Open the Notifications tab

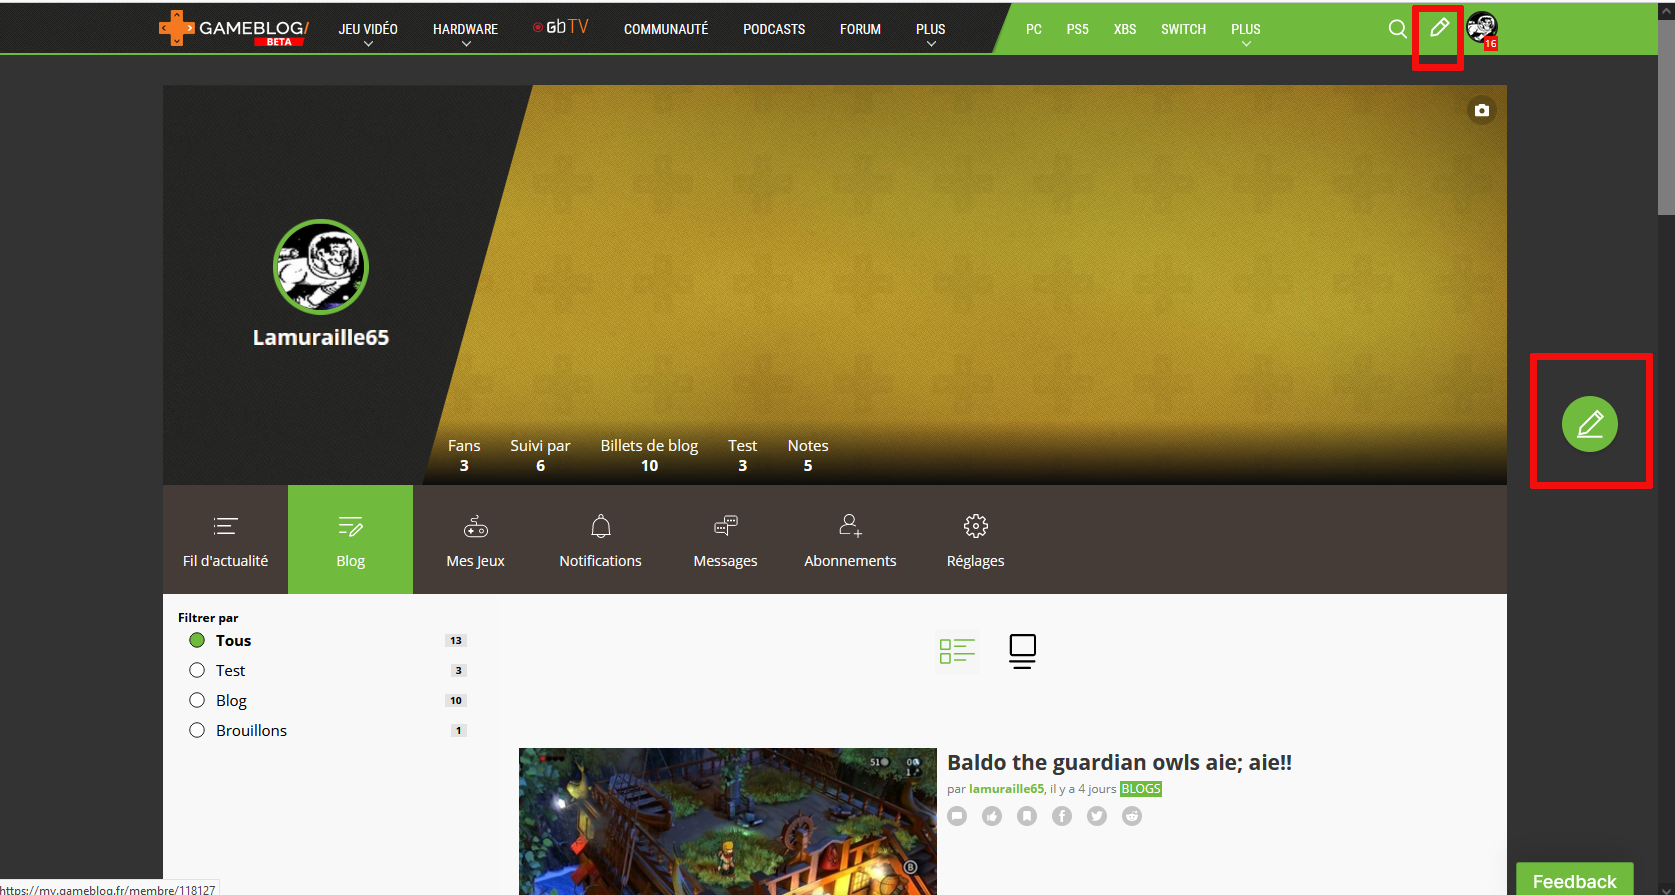pyautogui.click(x=600, y=540)
